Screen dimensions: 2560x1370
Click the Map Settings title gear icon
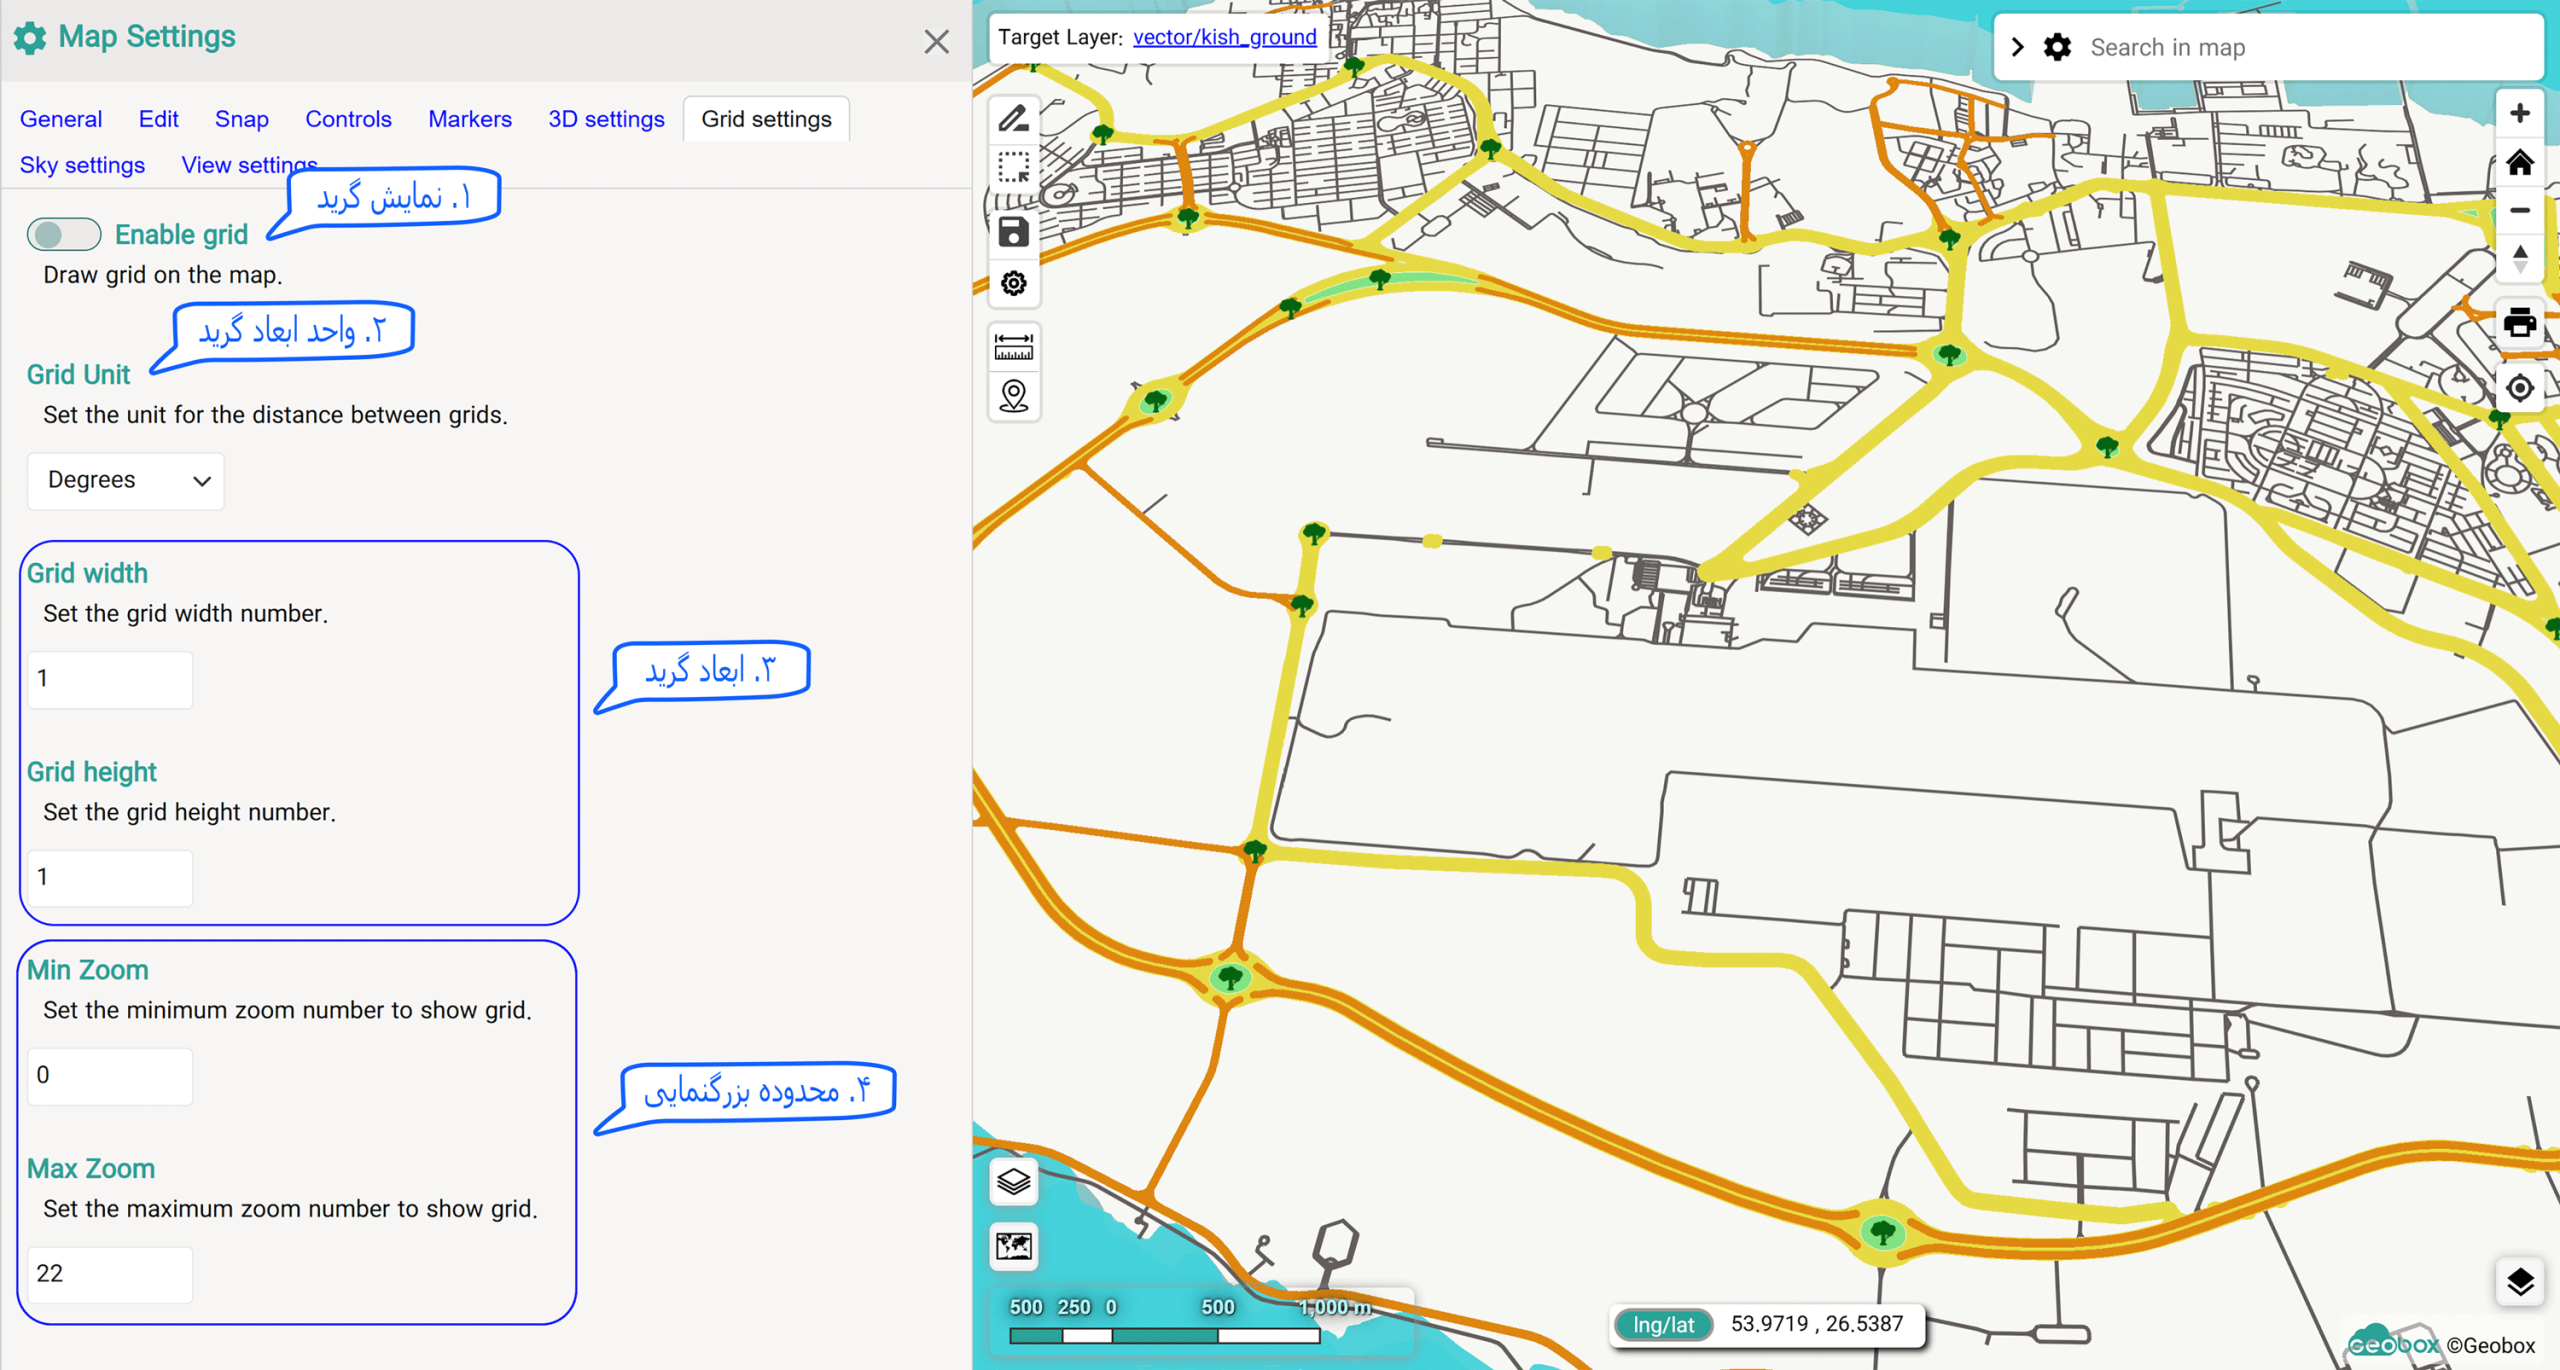(30, 38)
